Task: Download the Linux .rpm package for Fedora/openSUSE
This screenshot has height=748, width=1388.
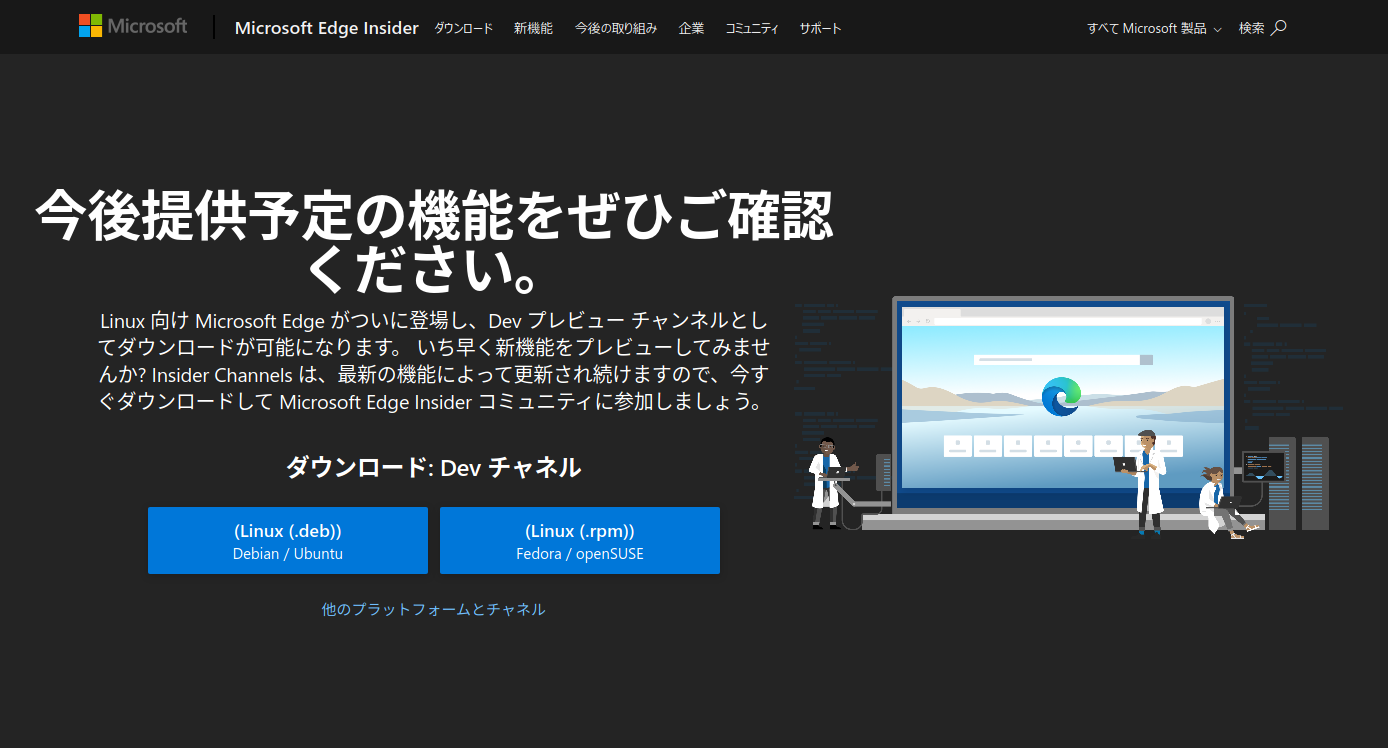Action: point(579,540)
